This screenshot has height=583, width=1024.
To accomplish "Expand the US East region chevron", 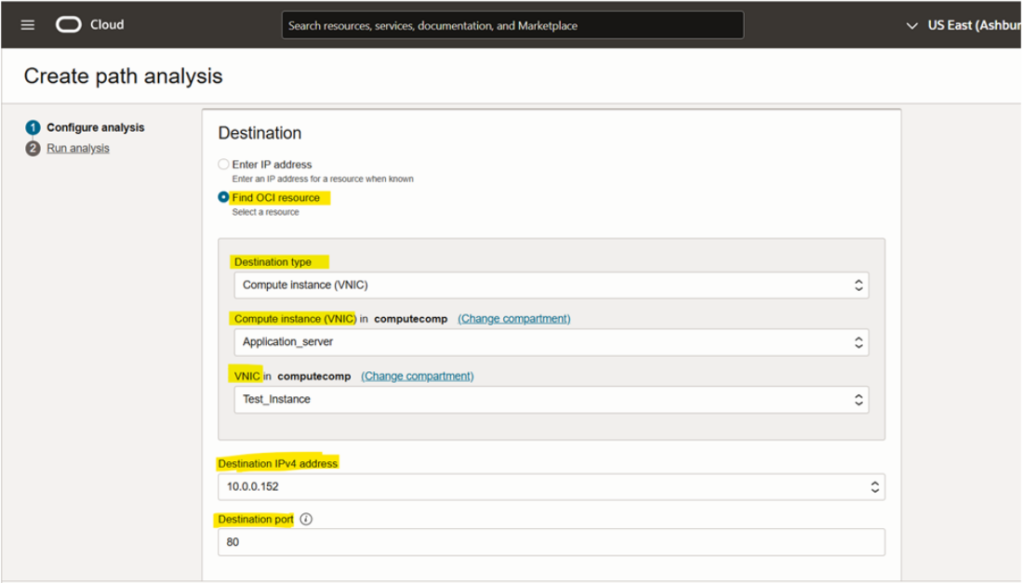I will coord(911,25).
